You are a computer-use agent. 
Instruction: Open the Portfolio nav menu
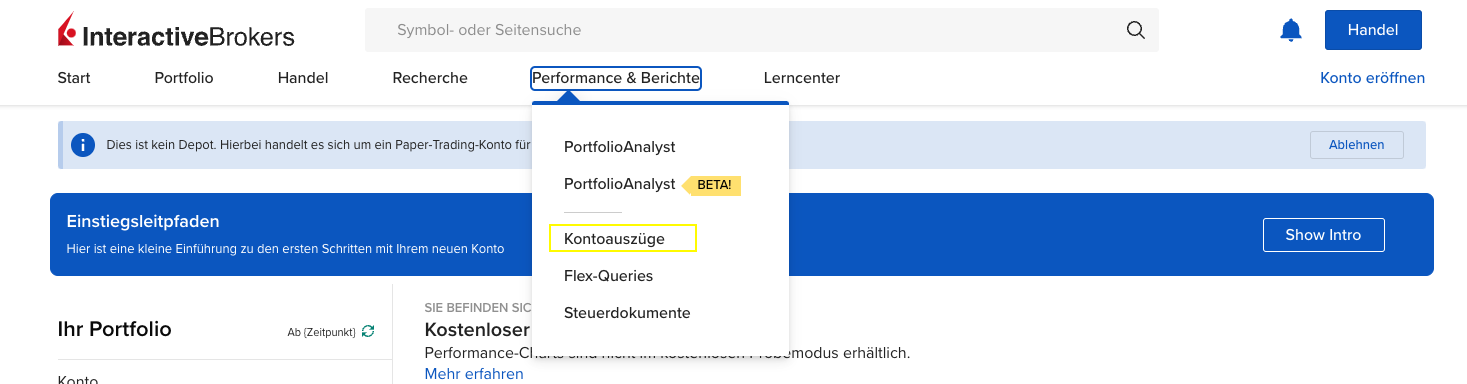point(184,78)
